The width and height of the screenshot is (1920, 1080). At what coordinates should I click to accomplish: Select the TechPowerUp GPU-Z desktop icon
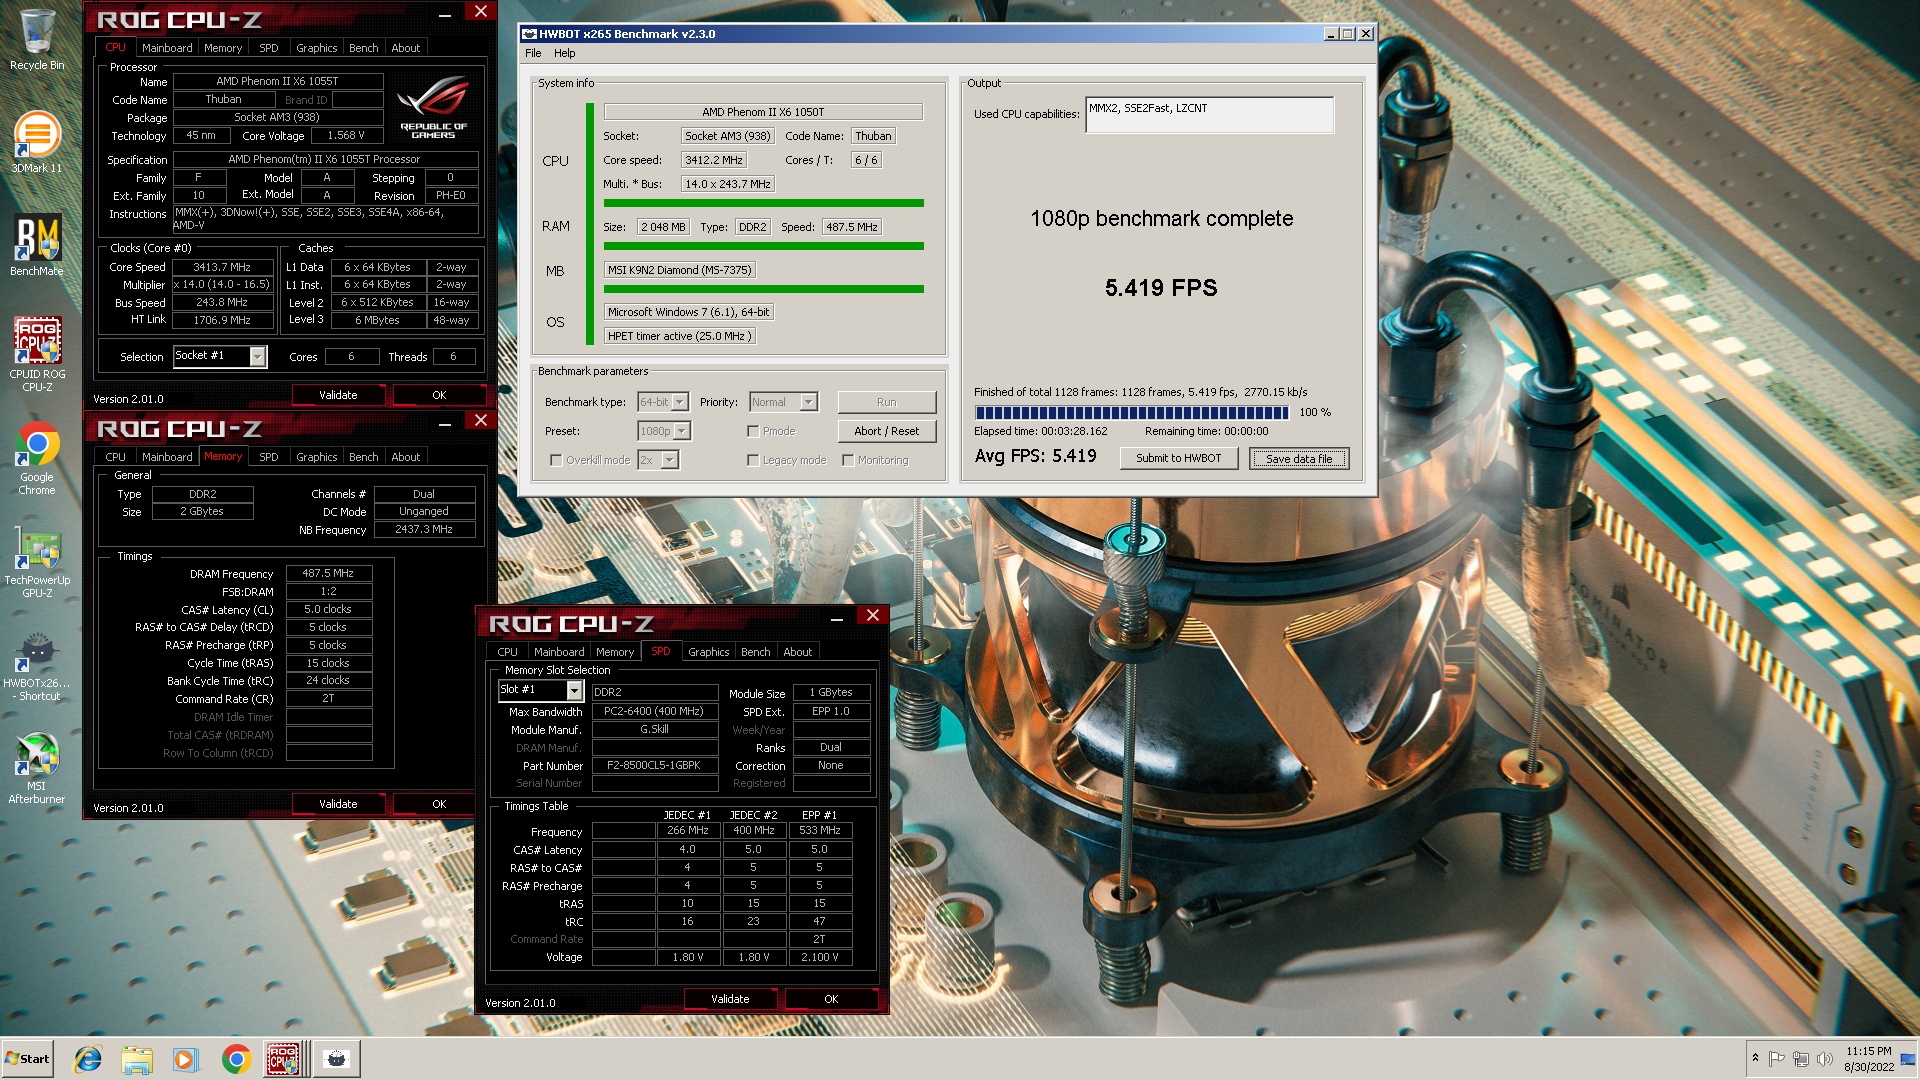[37, 562]
